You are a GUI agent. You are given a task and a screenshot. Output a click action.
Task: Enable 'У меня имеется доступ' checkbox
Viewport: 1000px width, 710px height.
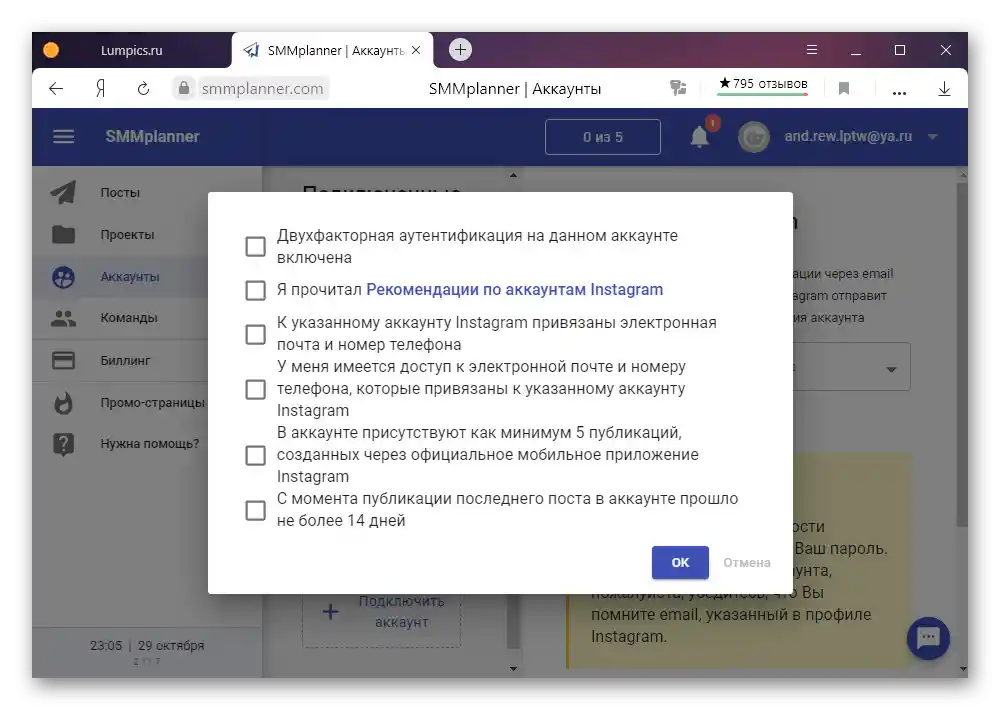255,389
